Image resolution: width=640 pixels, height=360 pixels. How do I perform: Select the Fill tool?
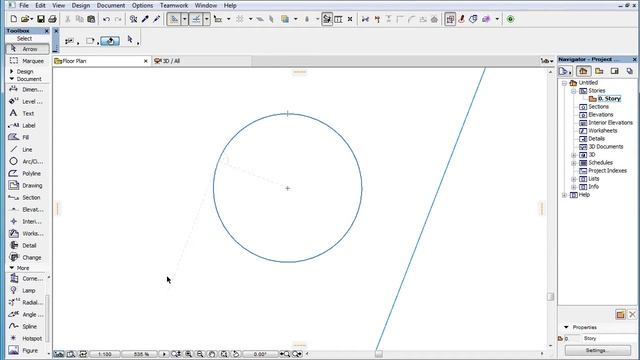(28, 137)
